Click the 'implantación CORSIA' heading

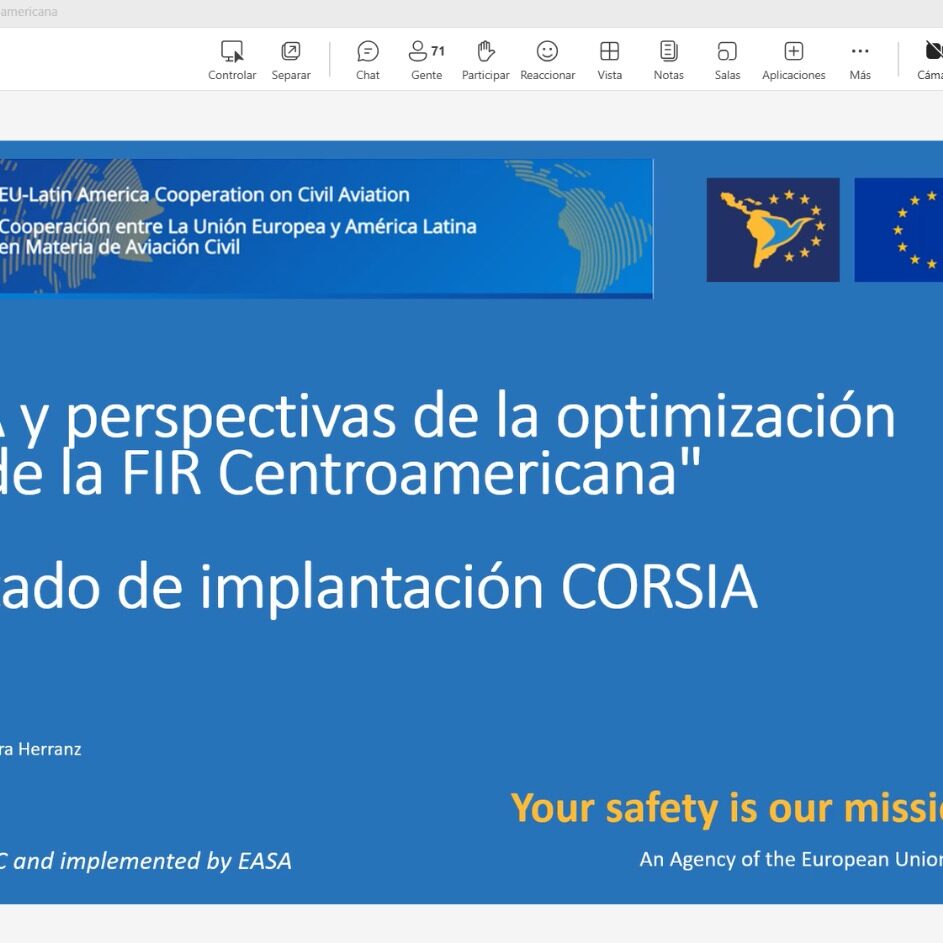click(x=478, y=588)
